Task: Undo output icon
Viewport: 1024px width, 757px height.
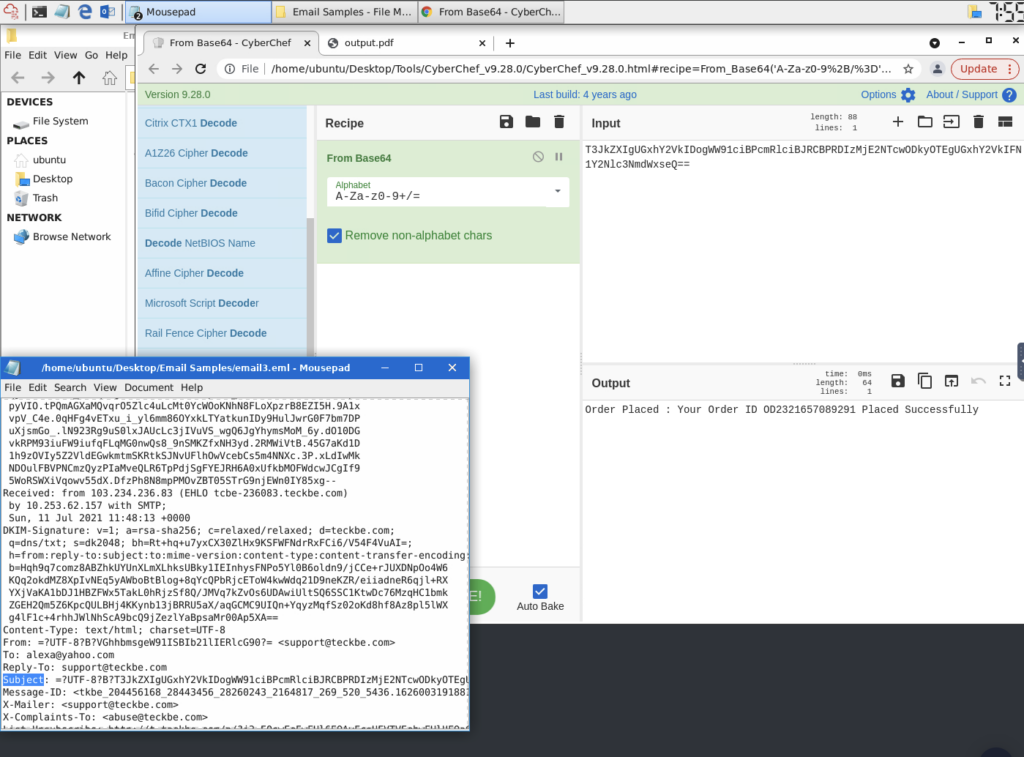Action: [978, 381]
